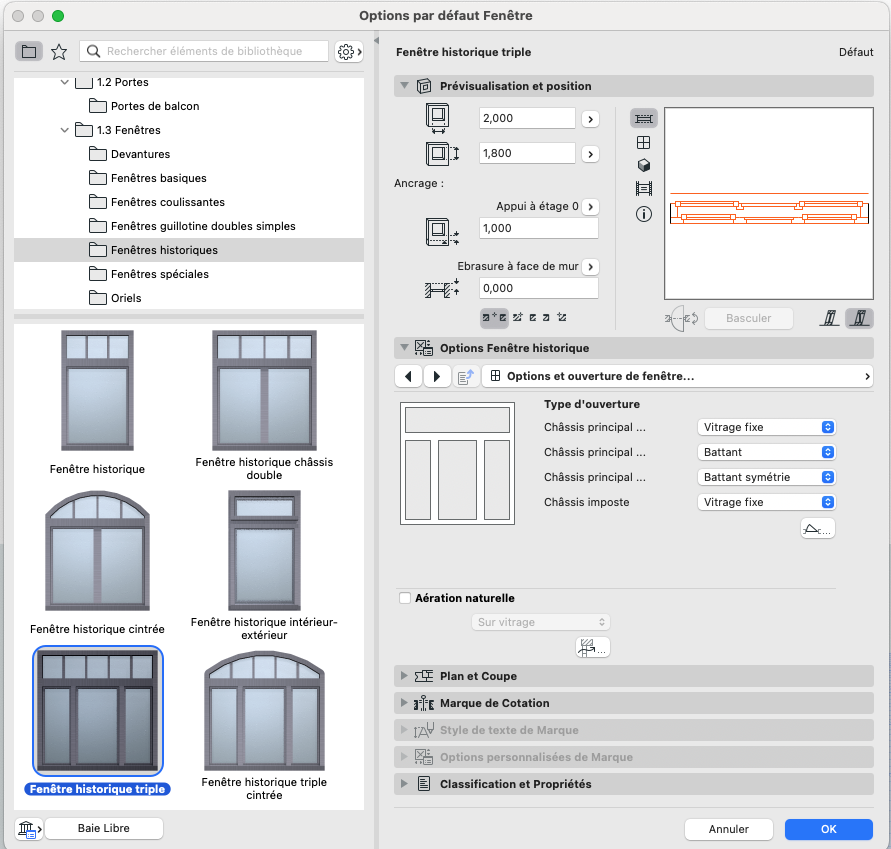Select the floor plan preview icon
Screen dimensions: 891x849
(643, 118)
